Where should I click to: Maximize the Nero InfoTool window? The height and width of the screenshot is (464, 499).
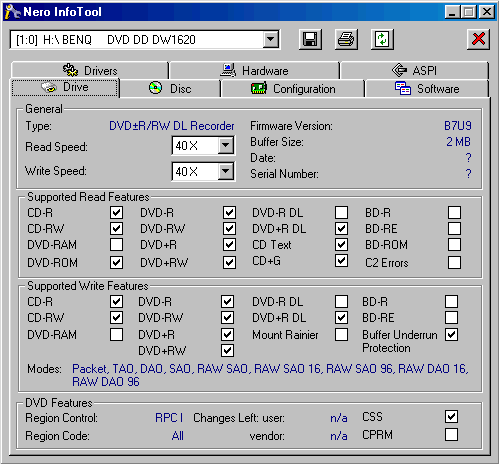pos(469,12)
